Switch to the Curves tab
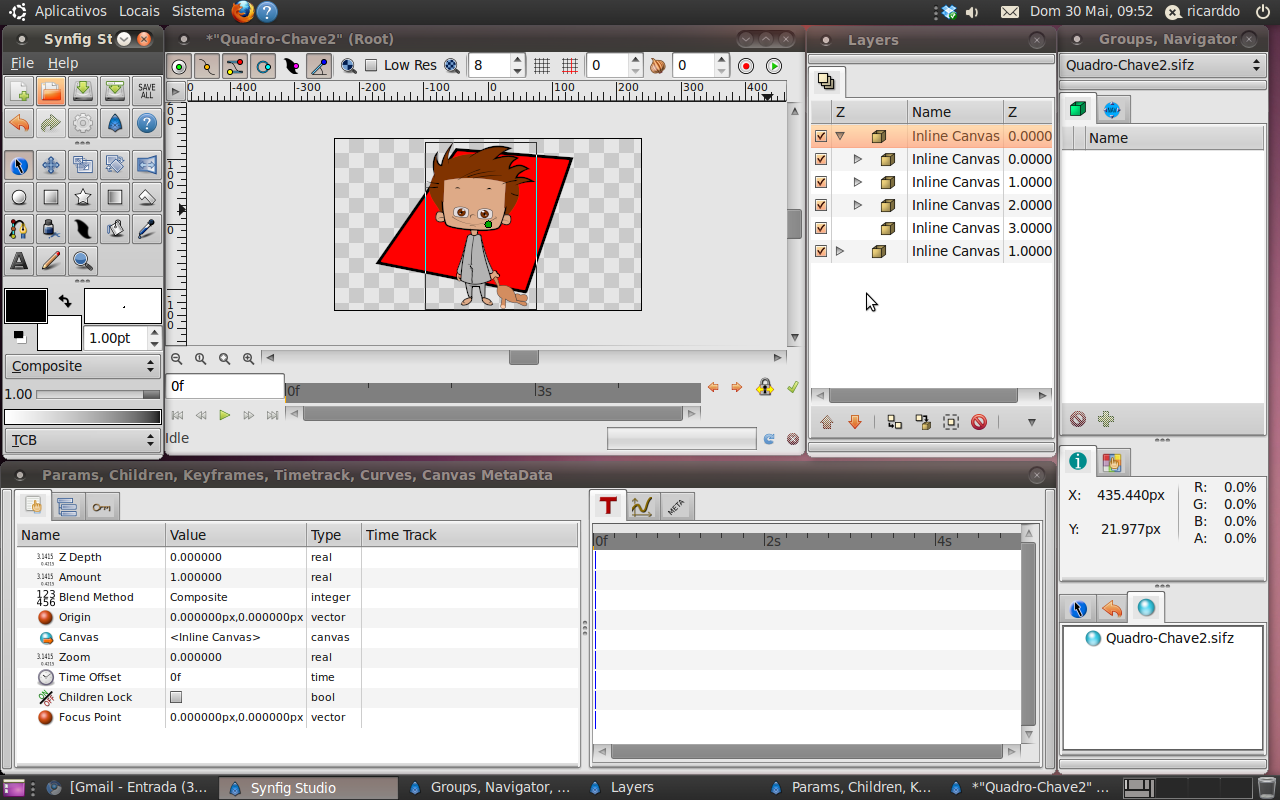Image resolution: width=1280 pixels, height=800 pixels. click(642, 507)
